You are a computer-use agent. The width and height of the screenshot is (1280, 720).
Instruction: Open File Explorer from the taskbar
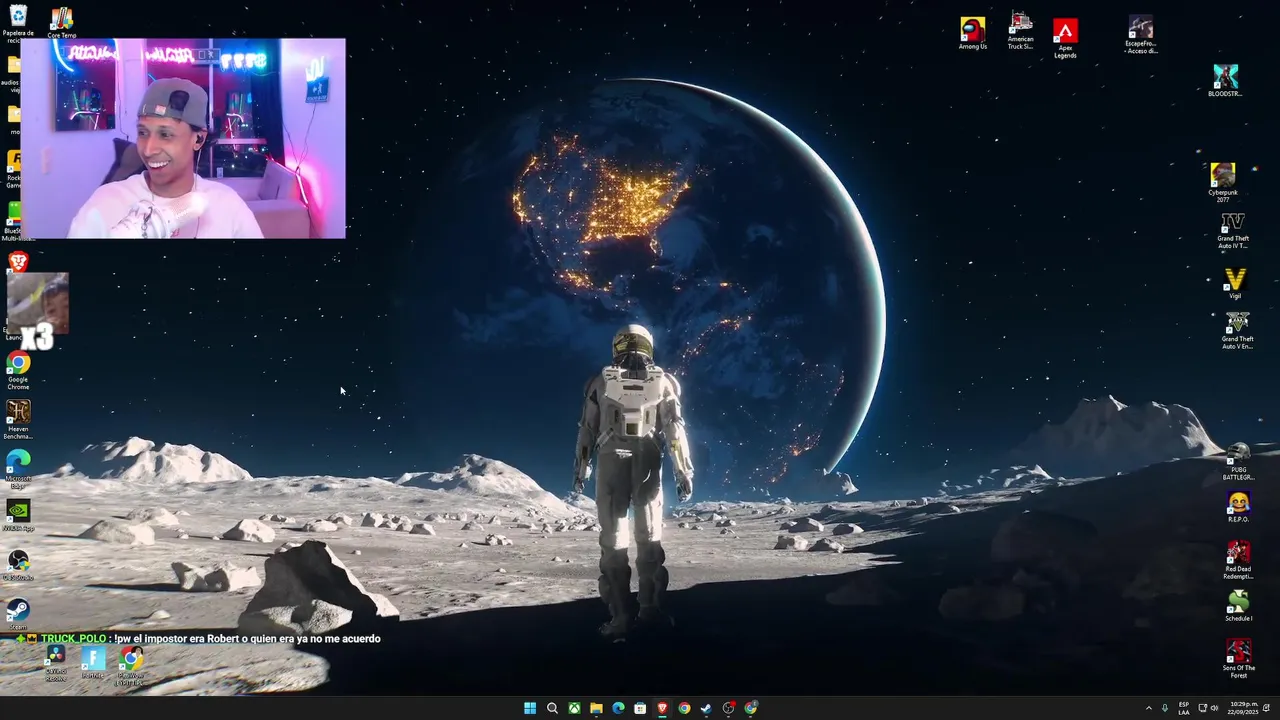[596, 708]
